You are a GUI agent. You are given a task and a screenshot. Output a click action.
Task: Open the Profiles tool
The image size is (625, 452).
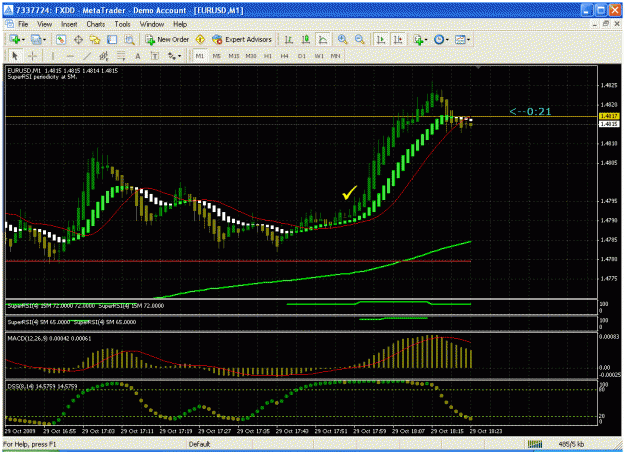[36, 39]
